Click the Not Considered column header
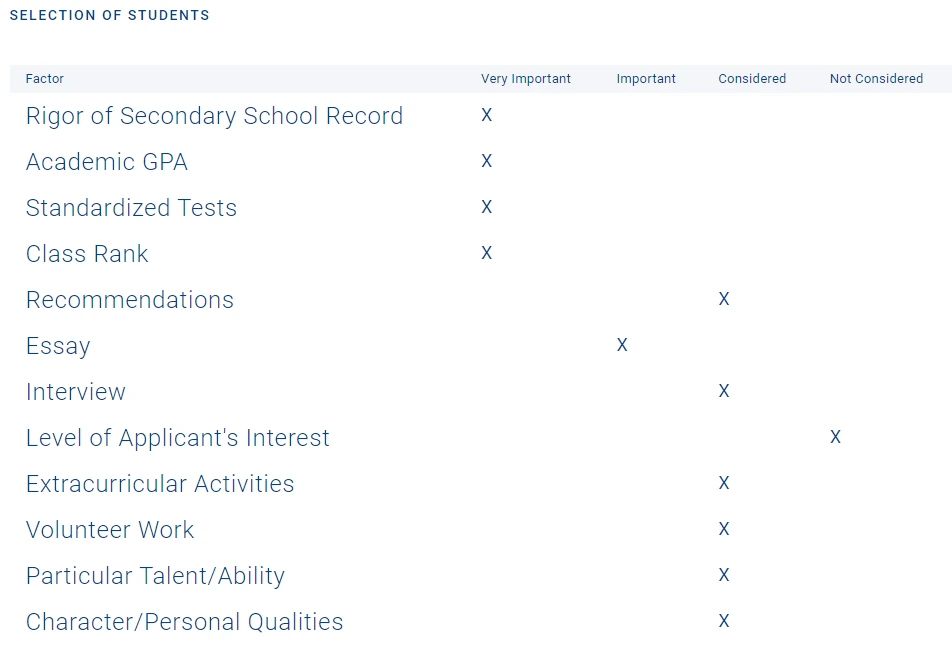Screen dimensions: 952x646 pyautogui.click(x=876, y=79)
